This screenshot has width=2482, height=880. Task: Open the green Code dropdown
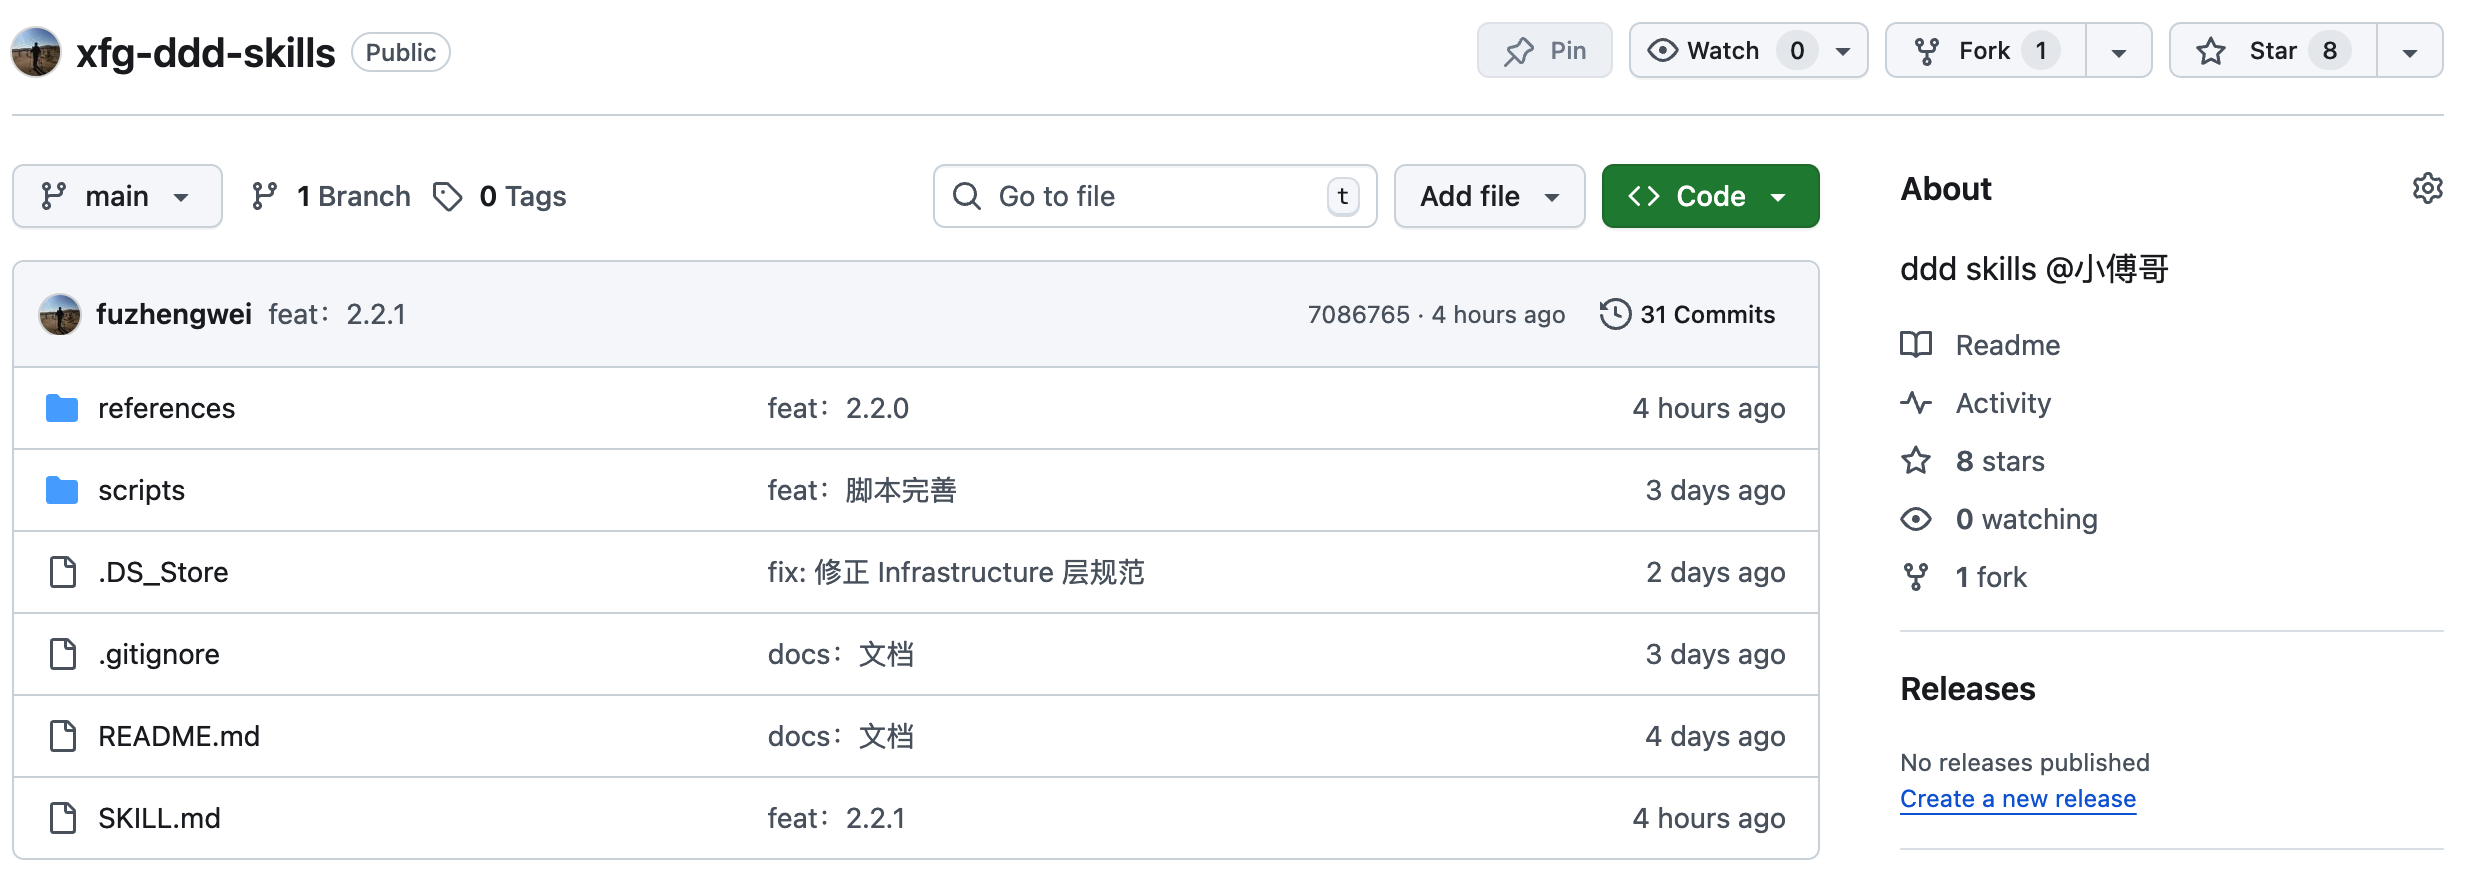tap(1709, 196)
